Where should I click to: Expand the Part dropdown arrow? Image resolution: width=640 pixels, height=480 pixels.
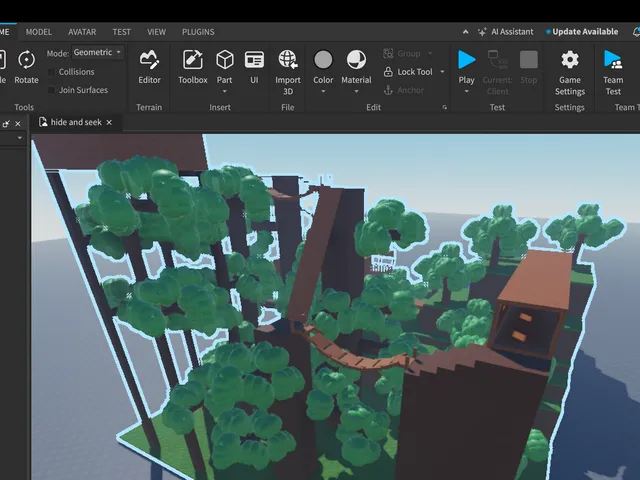(224, 91)
